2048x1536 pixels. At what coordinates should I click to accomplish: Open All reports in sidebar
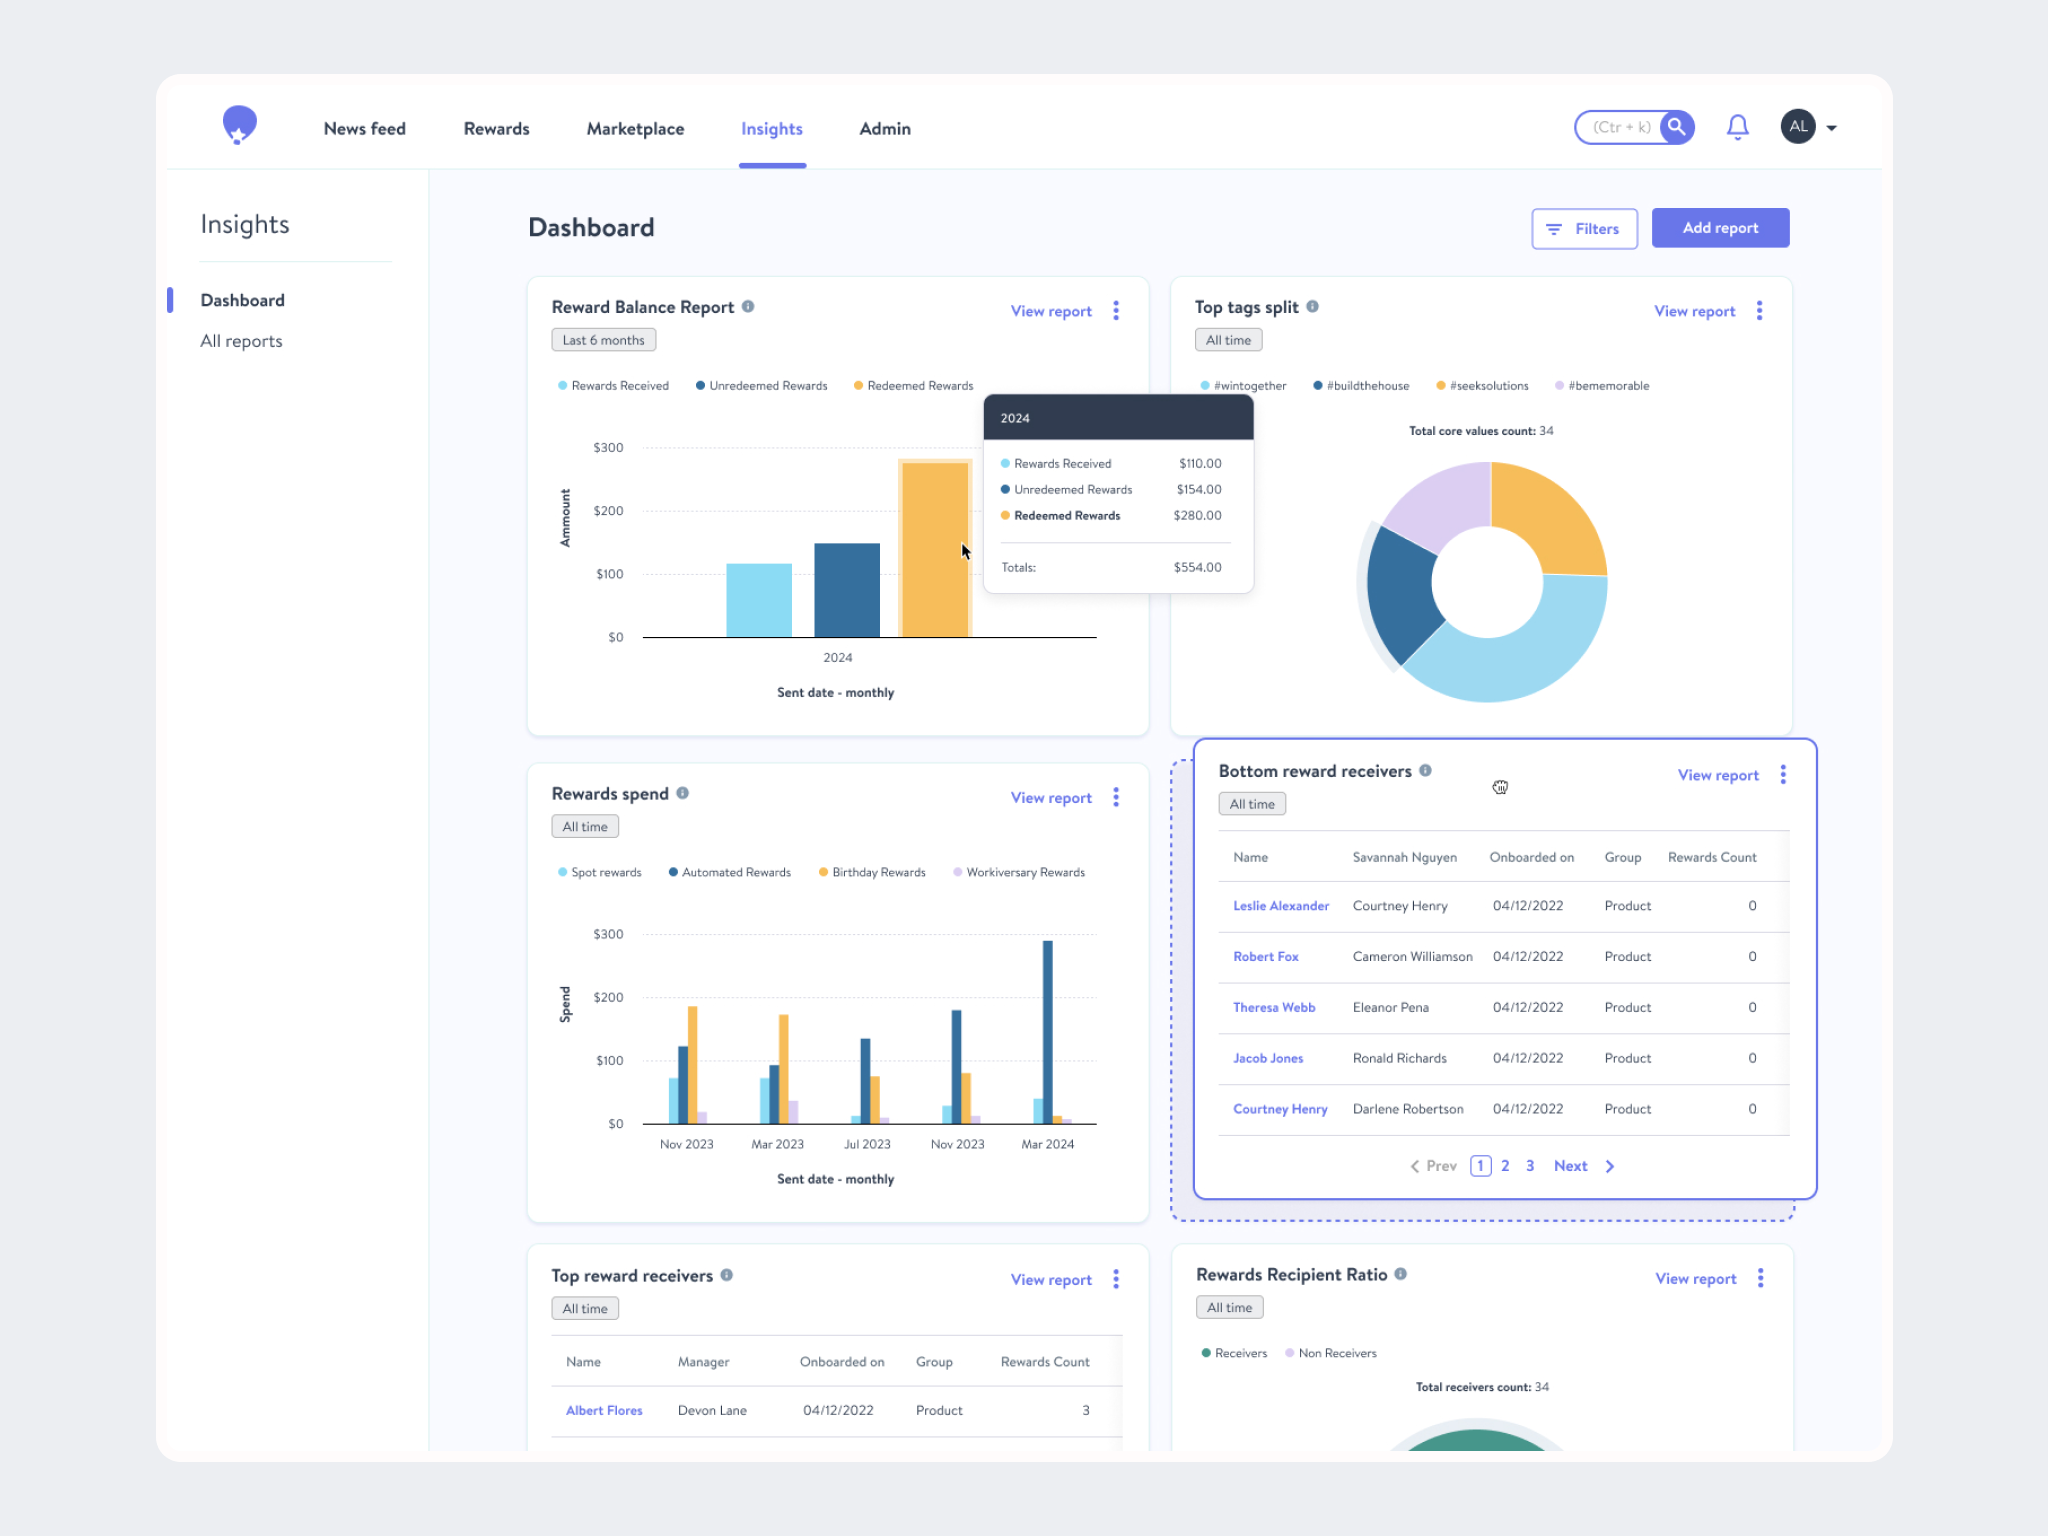(x=241, y=341)
